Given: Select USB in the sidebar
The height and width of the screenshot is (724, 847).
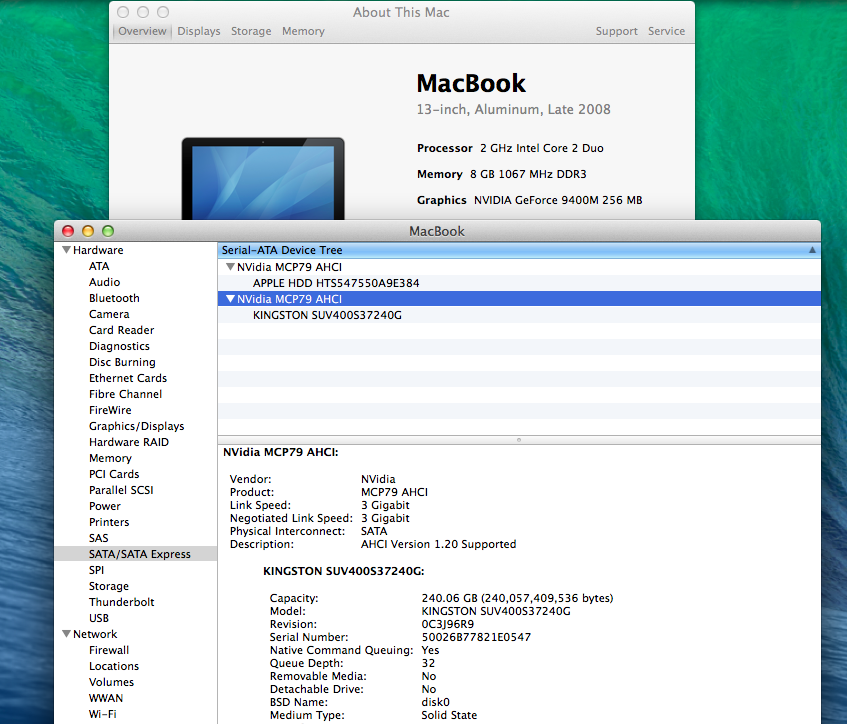Looking at the screenshot, I should [99, 618].
